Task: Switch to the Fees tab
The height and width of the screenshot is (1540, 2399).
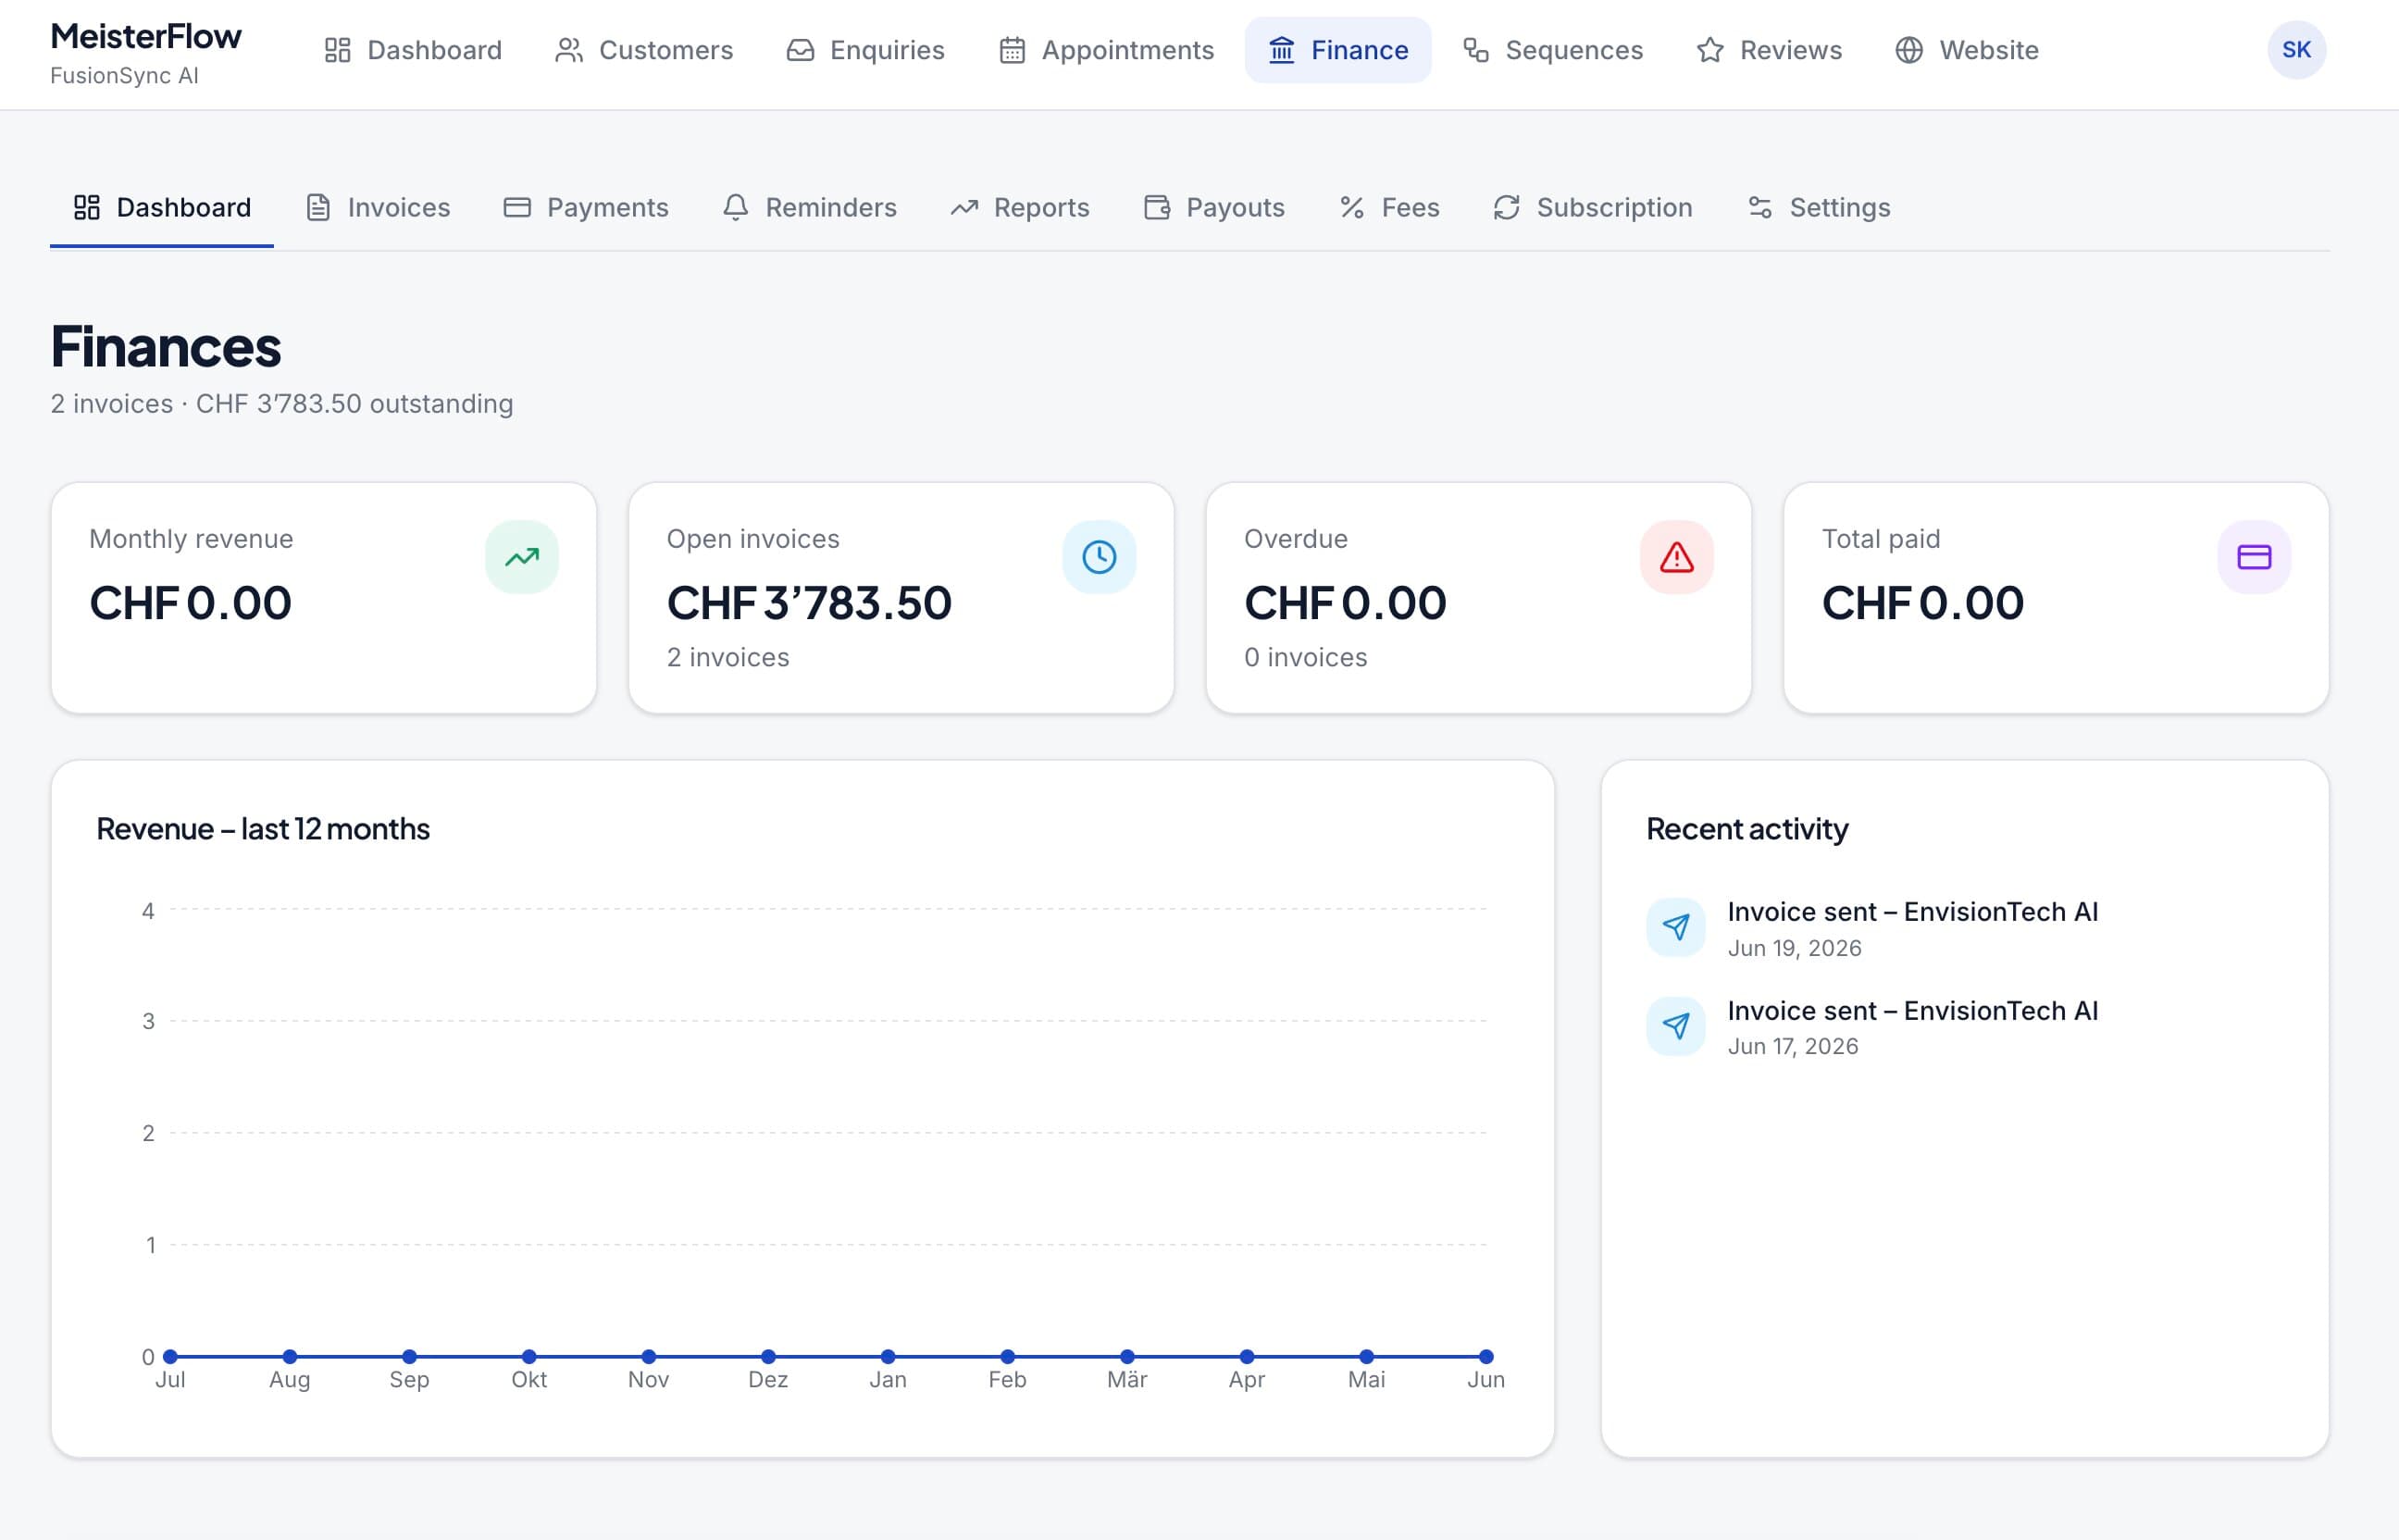Action: click(1389, 208)
